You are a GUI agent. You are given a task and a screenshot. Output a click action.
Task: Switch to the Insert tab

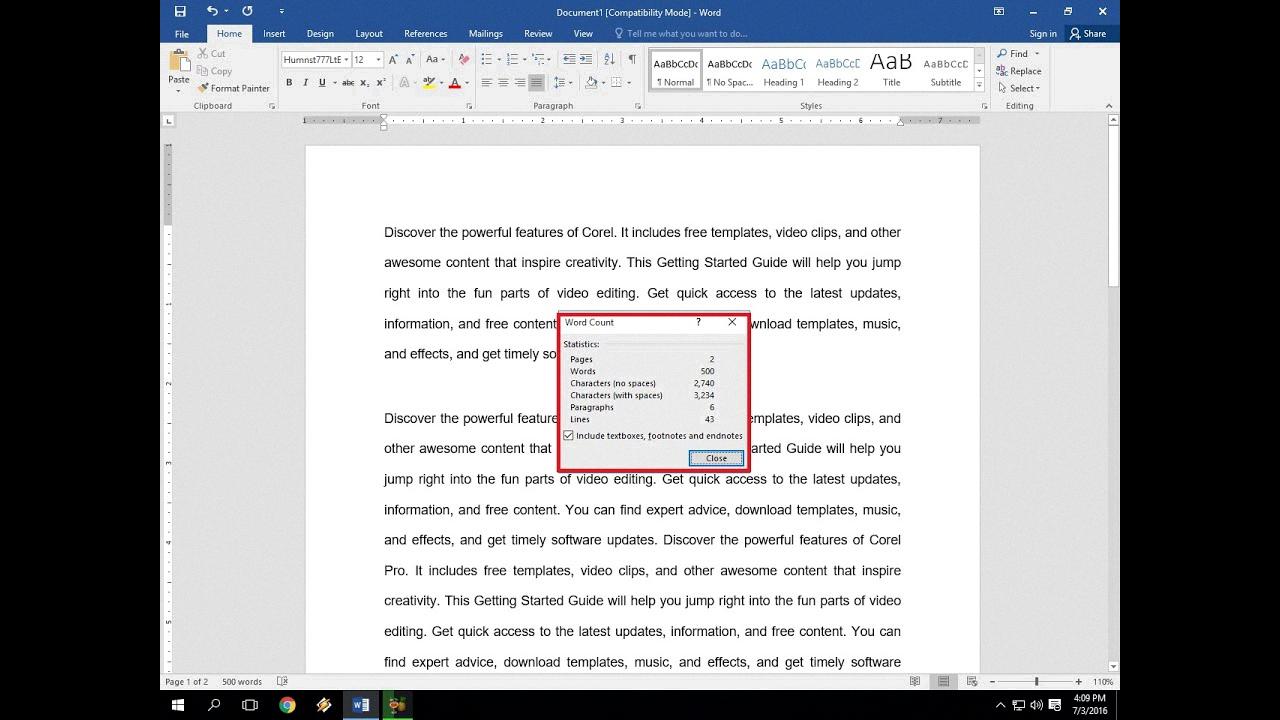point(274,34)
